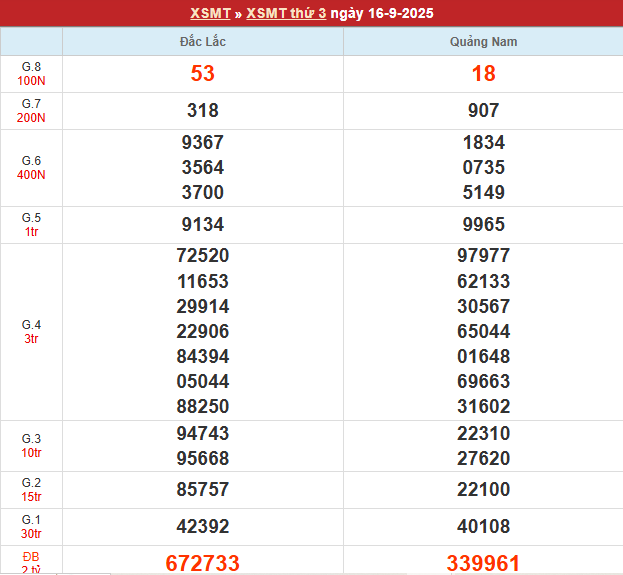Click Đắc Lắc special prize 672733

203,563
